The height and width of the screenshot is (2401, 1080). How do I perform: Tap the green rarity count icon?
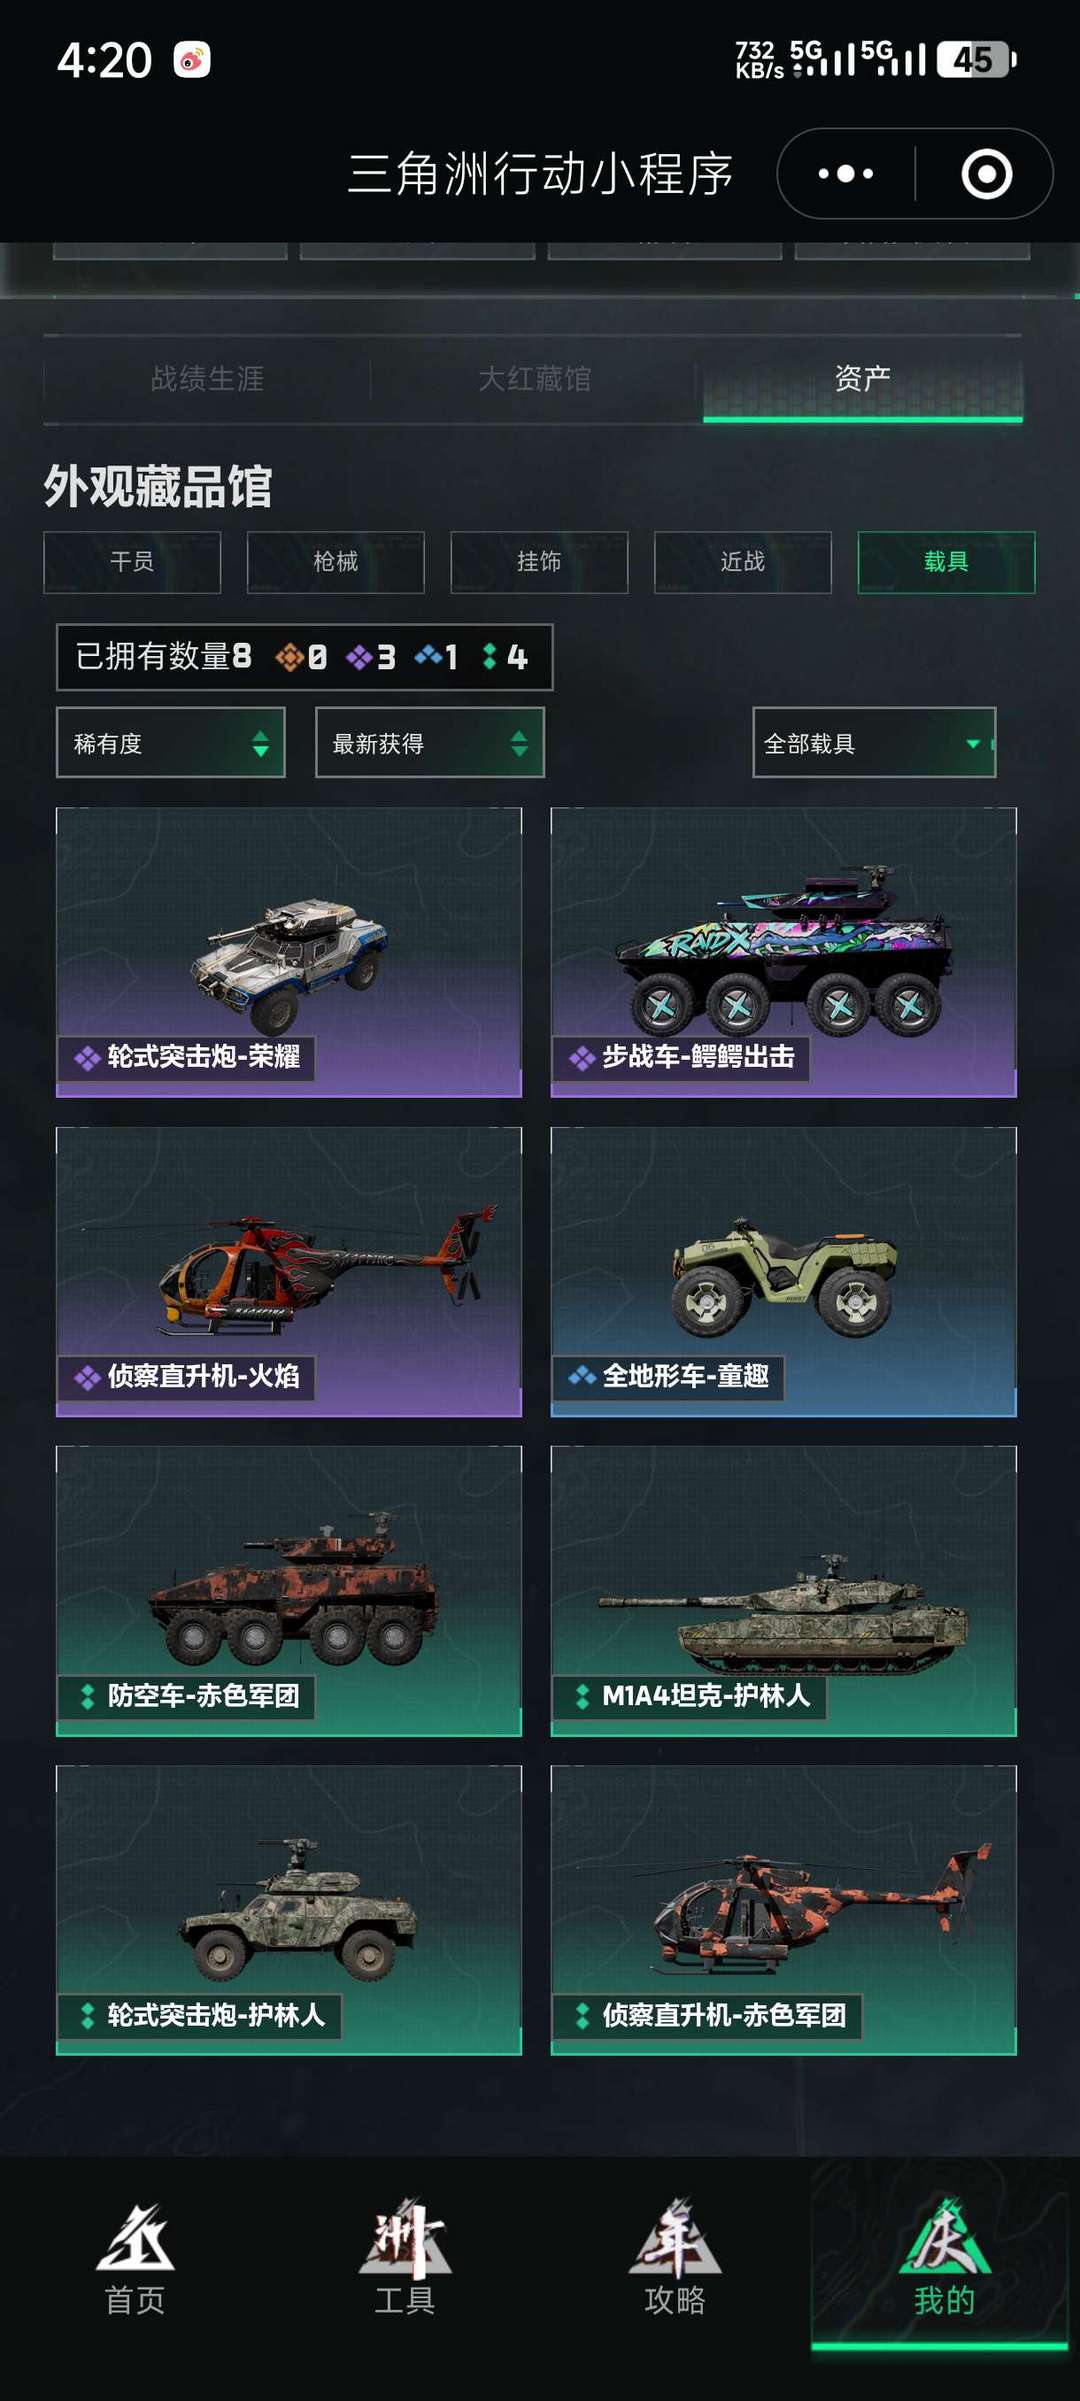[x=489, y=657]
